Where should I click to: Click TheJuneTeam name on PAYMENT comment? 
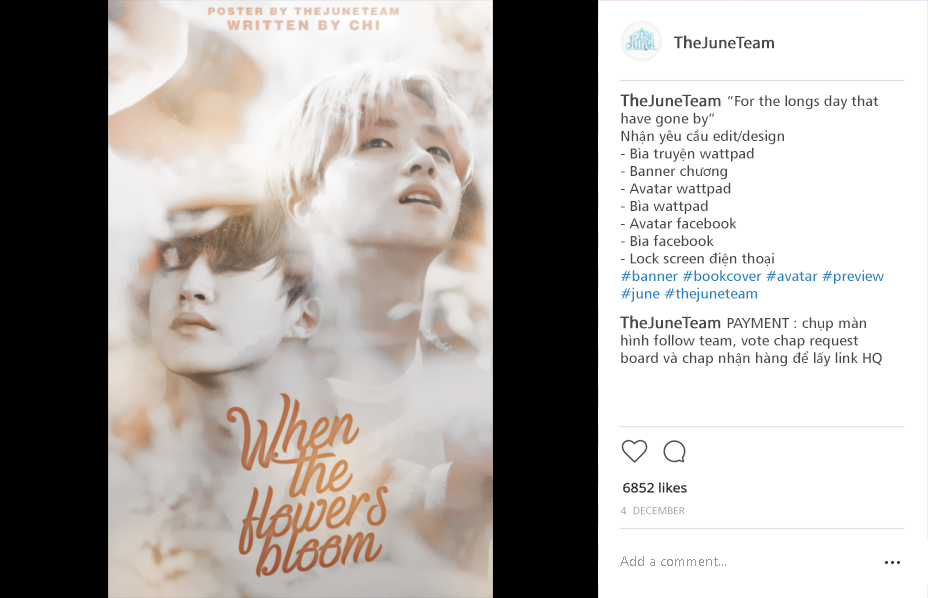[671, 323]
